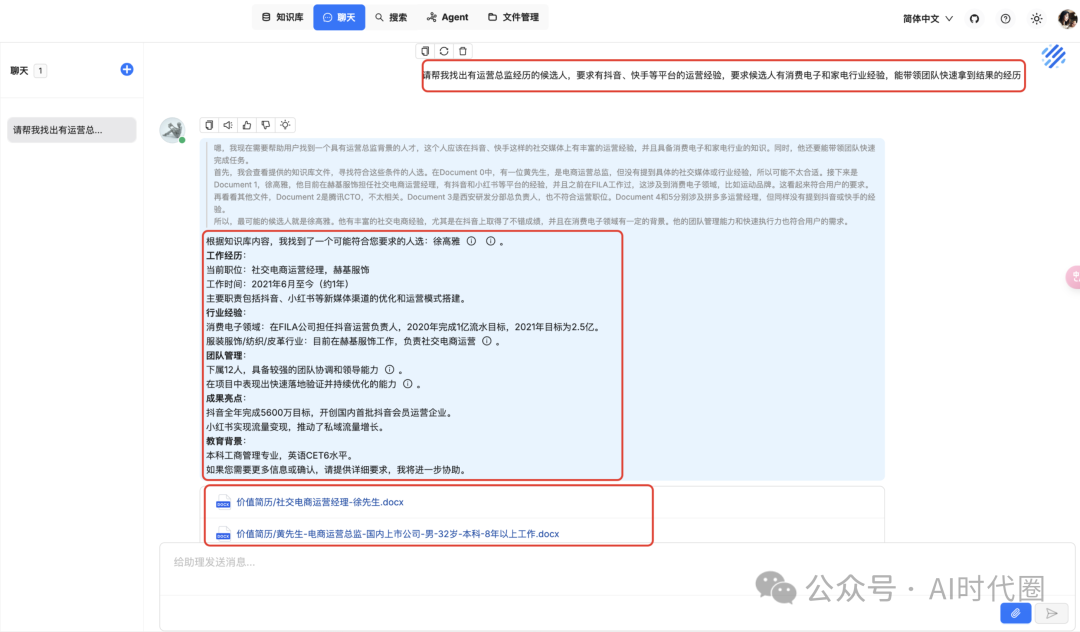
Task: Open the reference icon directly after 徐高雅
Action: [471, 241]
